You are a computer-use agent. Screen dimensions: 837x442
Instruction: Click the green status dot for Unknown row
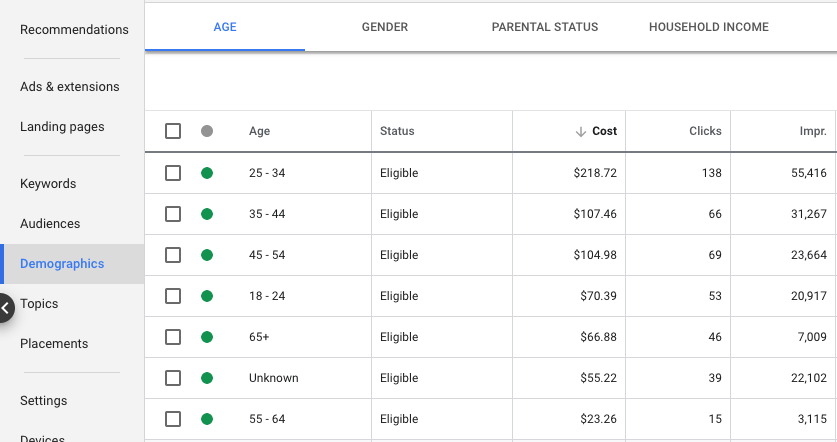click(207, 378)
